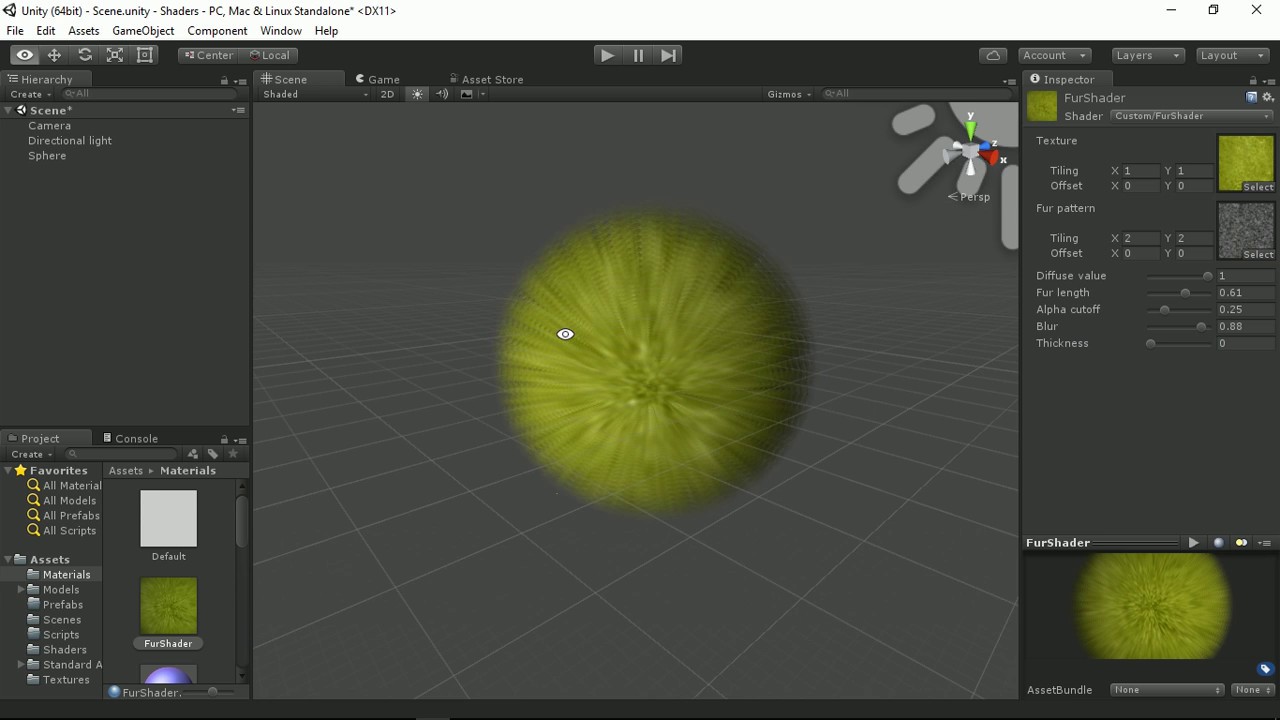The width and height of the screenshot is (1280, 720).
Task: Toggle preview light icon
Action: (x=1241, y=543)
